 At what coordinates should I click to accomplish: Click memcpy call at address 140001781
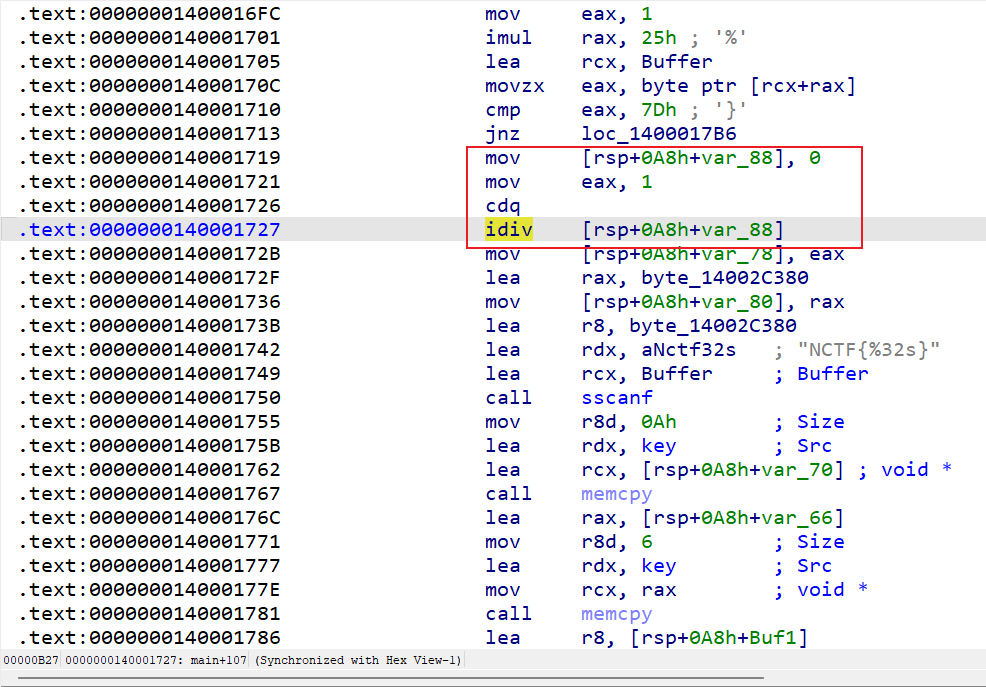[x=619, y=614]
